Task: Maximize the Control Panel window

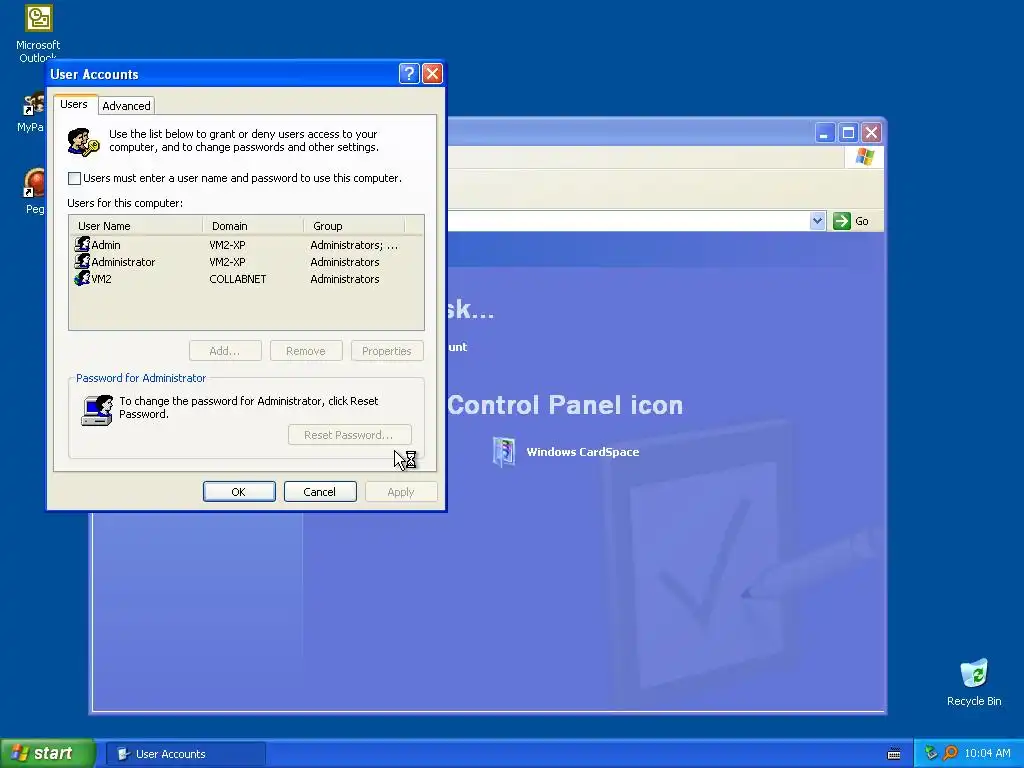Action: coord(848,133)
